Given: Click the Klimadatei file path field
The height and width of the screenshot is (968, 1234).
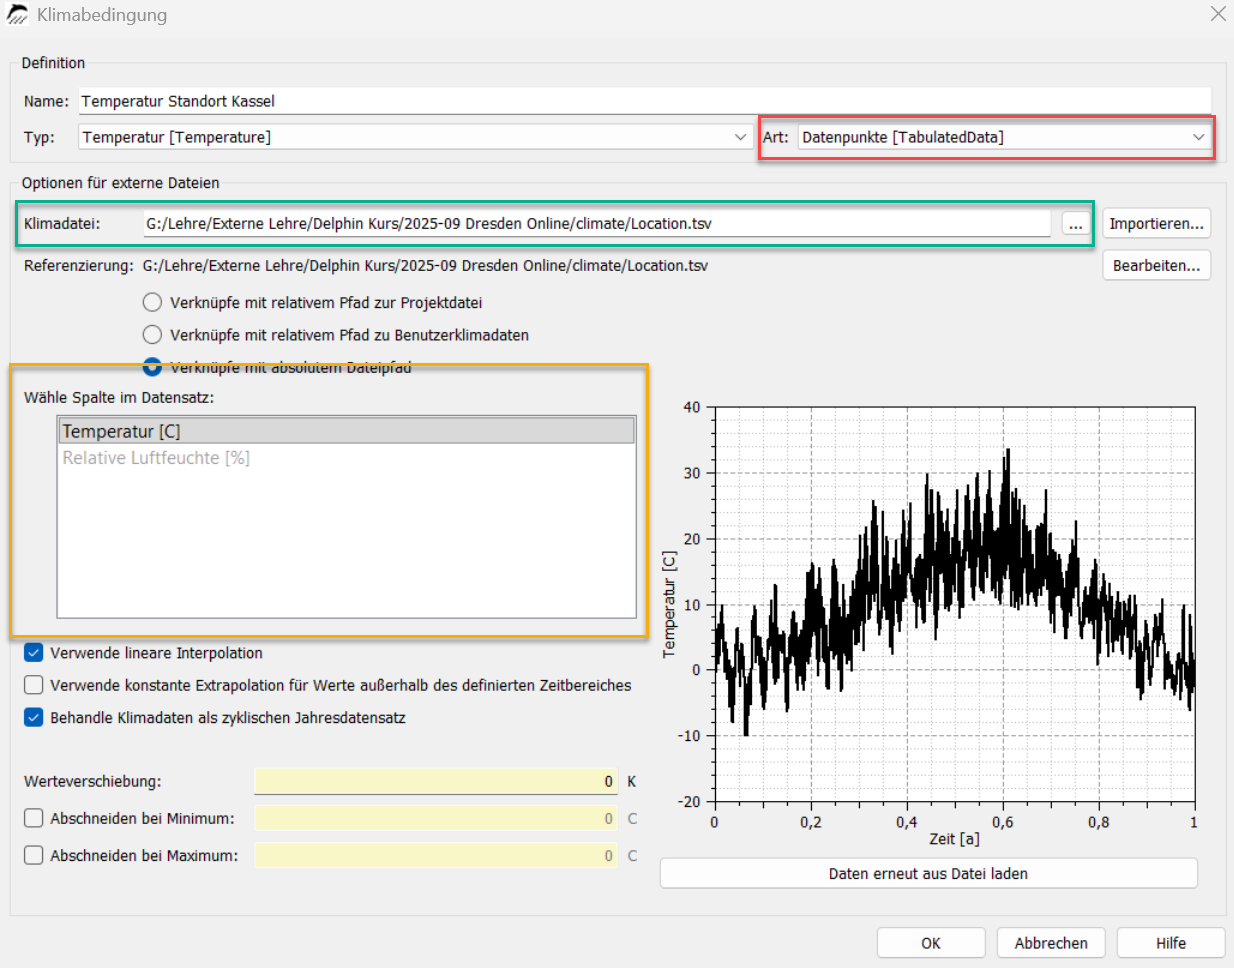Looking at the screenshot, I should 596,224.
